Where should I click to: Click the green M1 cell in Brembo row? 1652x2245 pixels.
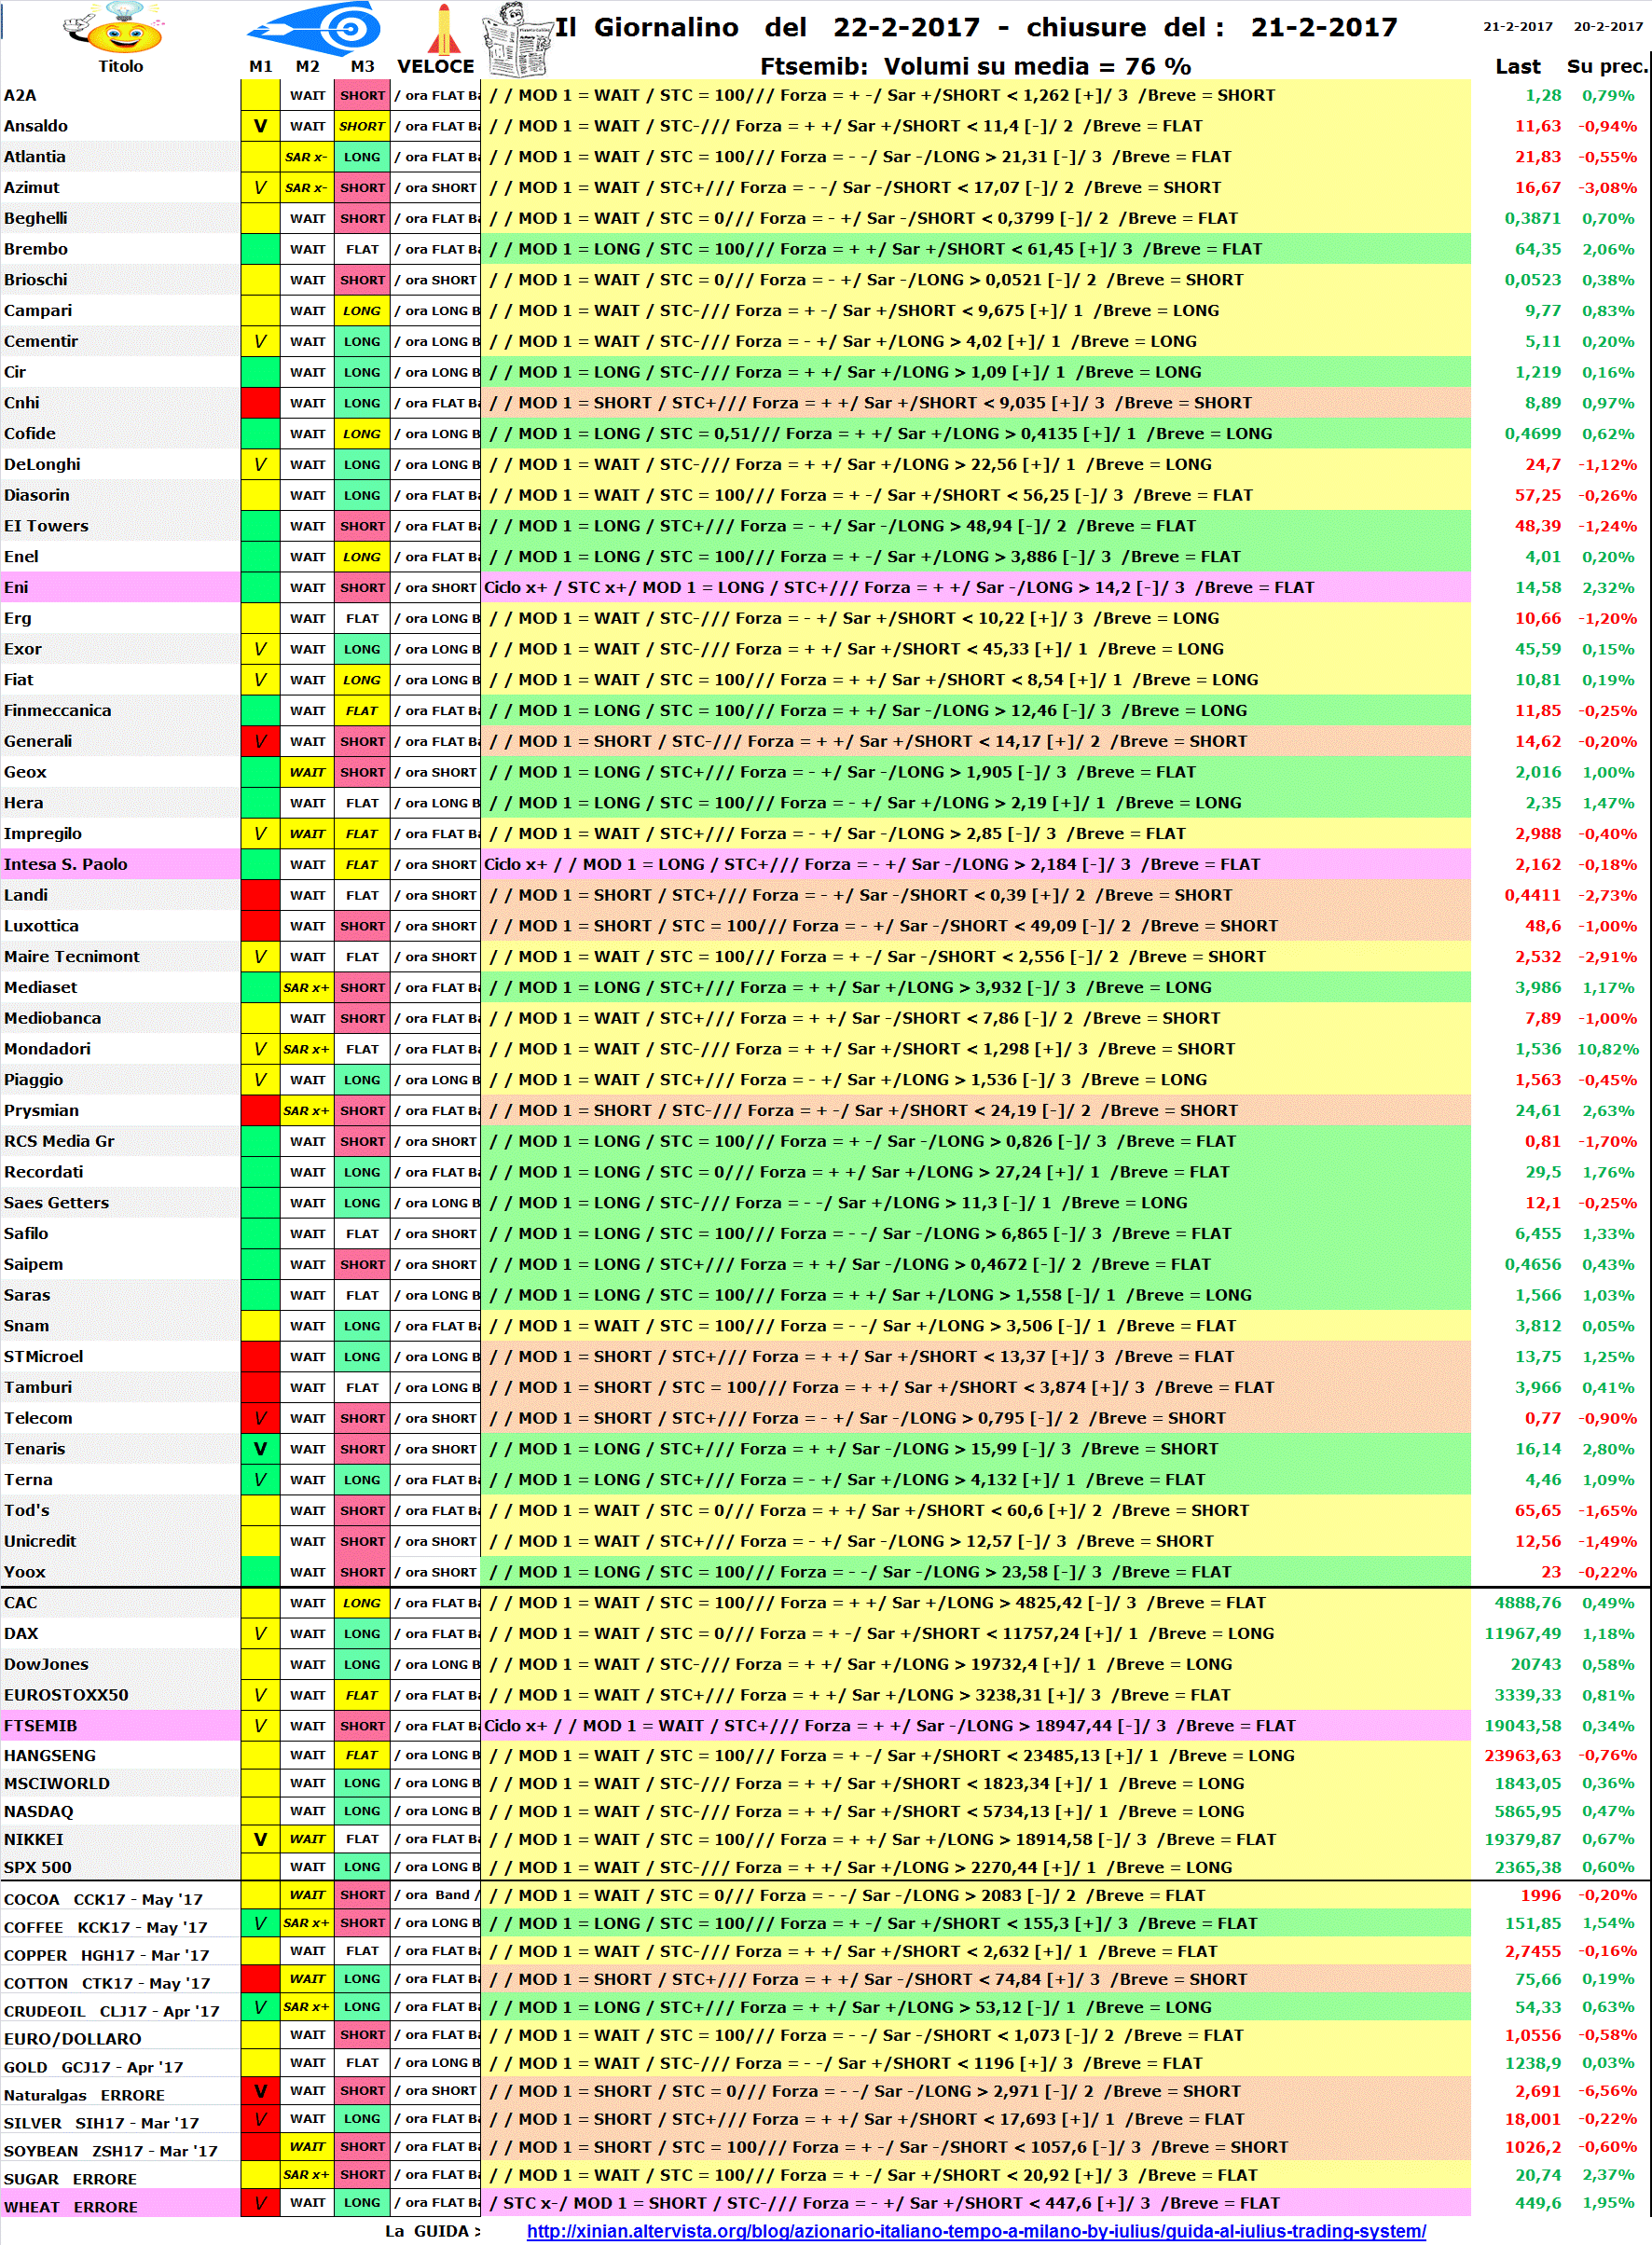(260, 249)
